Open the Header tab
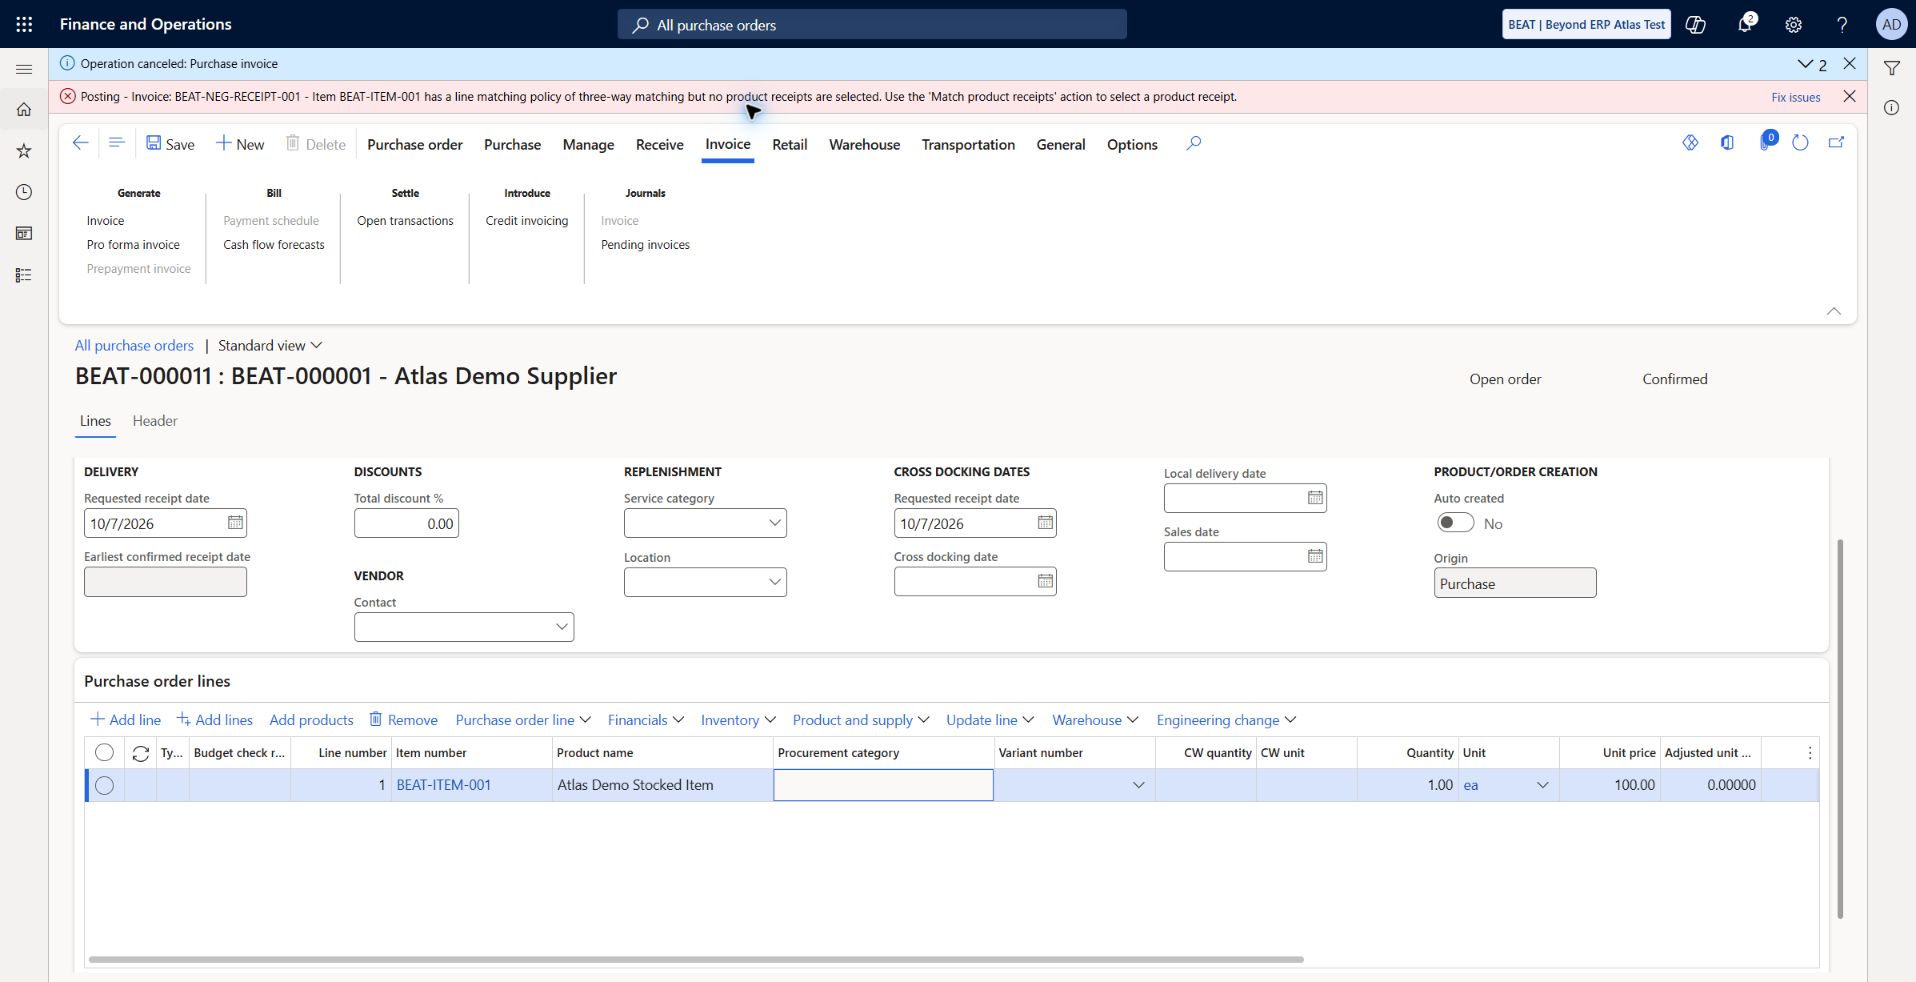This screenshot has width=1916, height=982. tap(155, 421)
